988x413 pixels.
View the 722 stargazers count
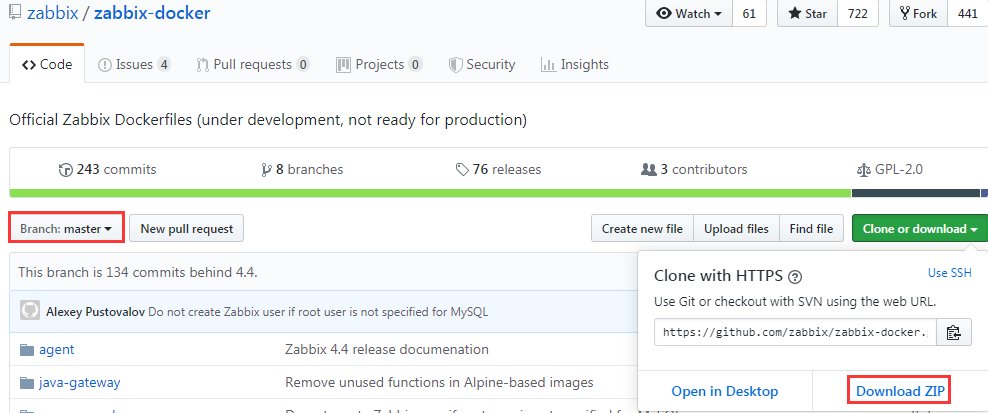pyautogui.click(x=858, y=13)
